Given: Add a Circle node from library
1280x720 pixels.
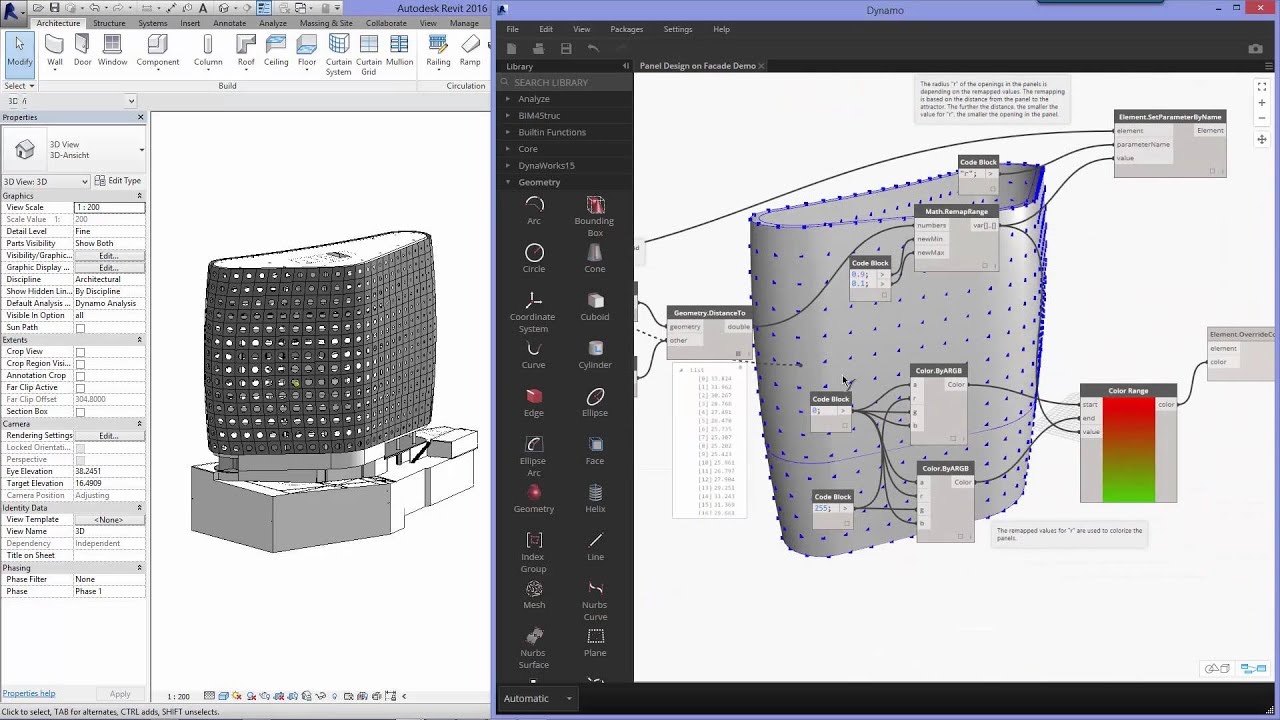Looking at the screenshot, I should click(x=534, y=258).
